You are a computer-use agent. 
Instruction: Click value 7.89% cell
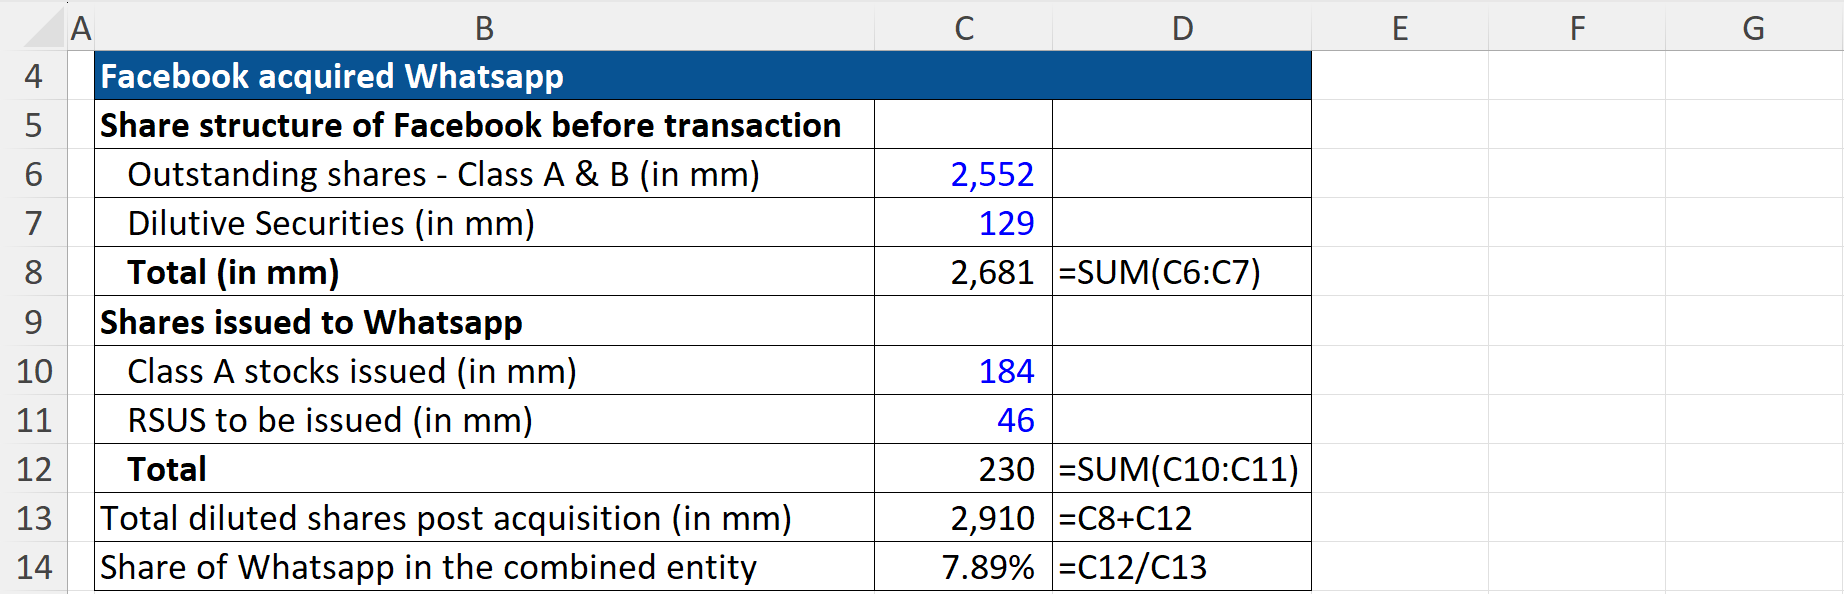point(963,567)
